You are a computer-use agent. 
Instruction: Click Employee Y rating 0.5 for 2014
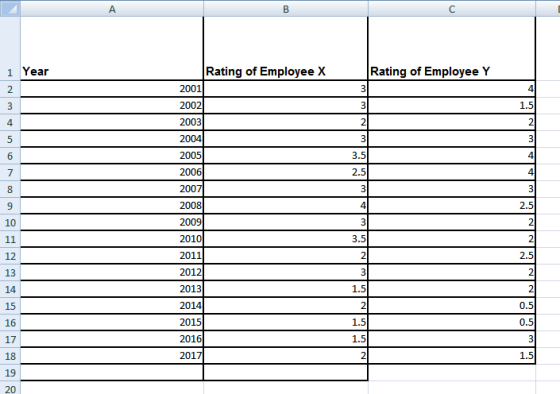pyautogui.click(x=452, y=306)
